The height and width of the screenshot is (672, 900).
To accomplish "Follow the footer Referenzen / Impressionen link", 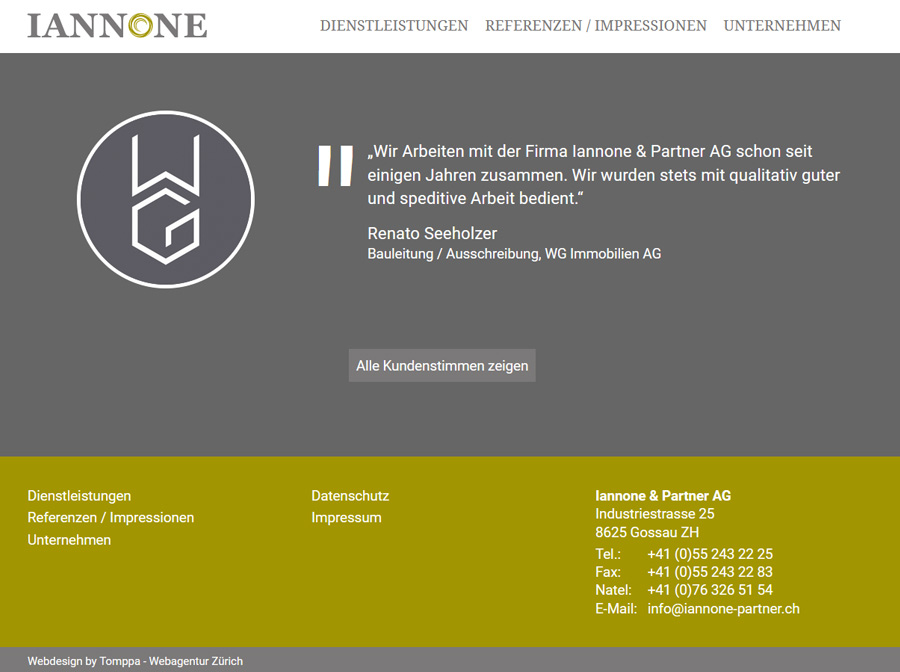I will pyautogui.click(x=111, y=518).
